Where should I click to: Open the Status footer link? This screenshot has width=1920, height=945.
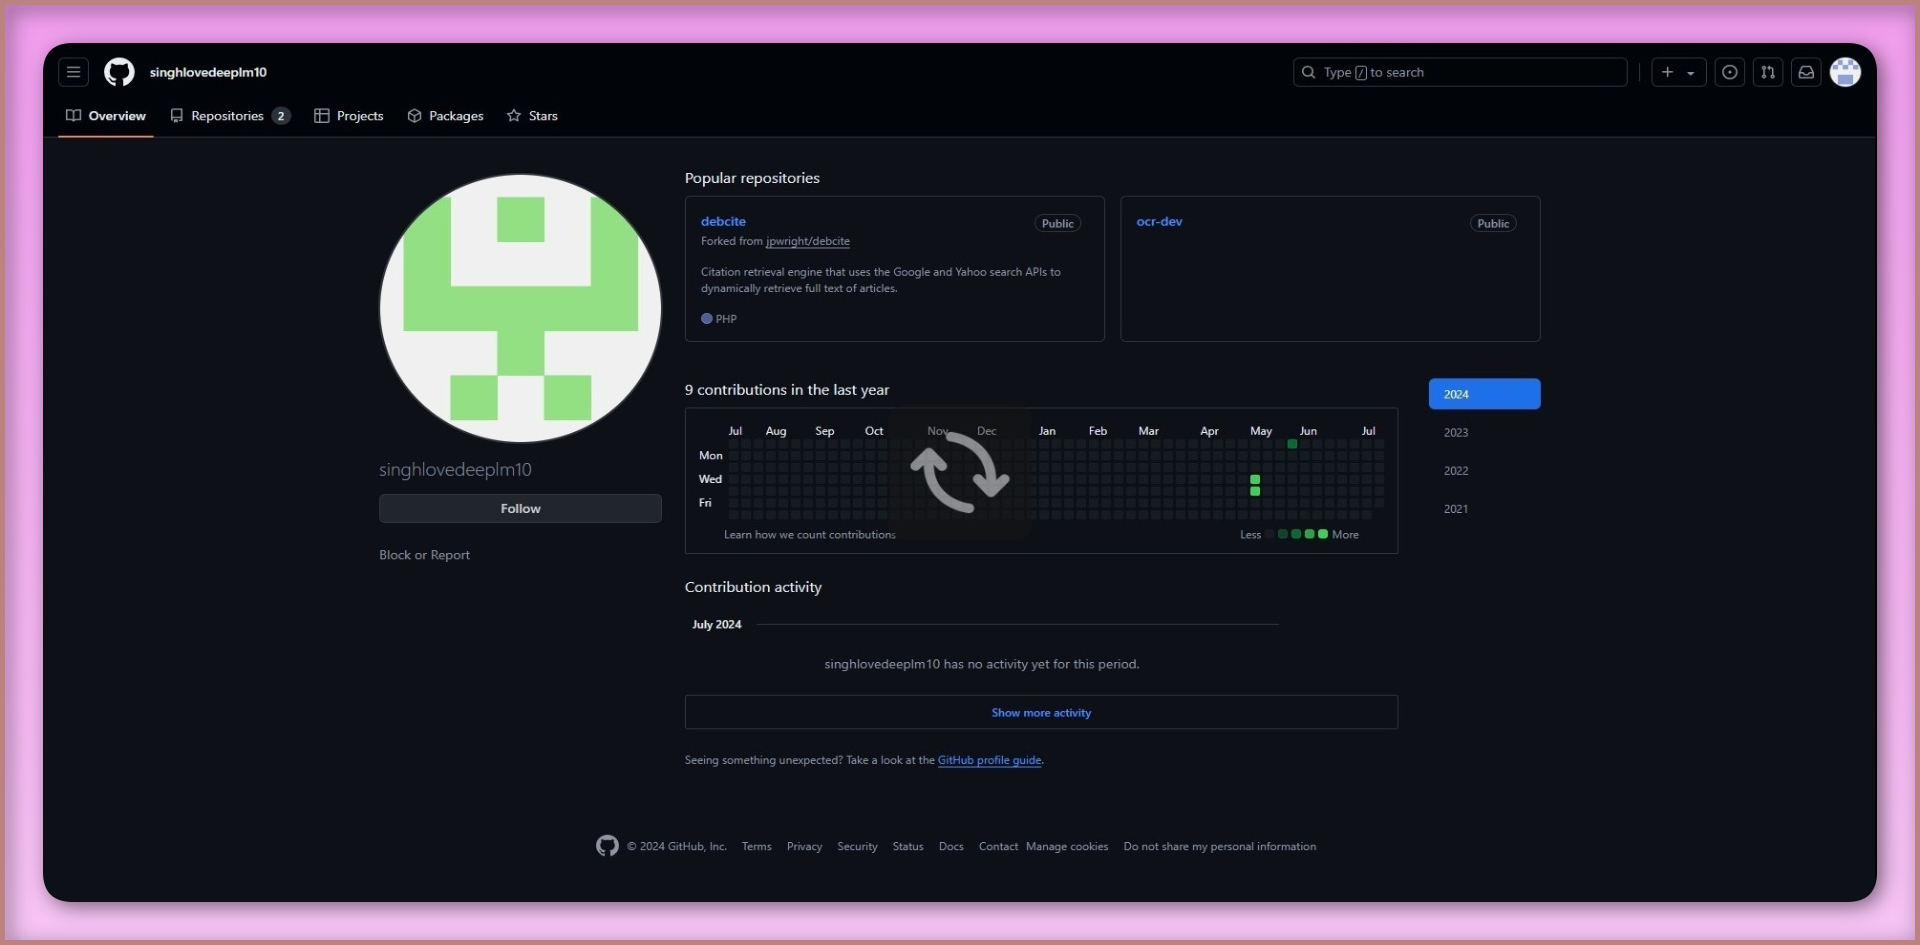[908, 846]
